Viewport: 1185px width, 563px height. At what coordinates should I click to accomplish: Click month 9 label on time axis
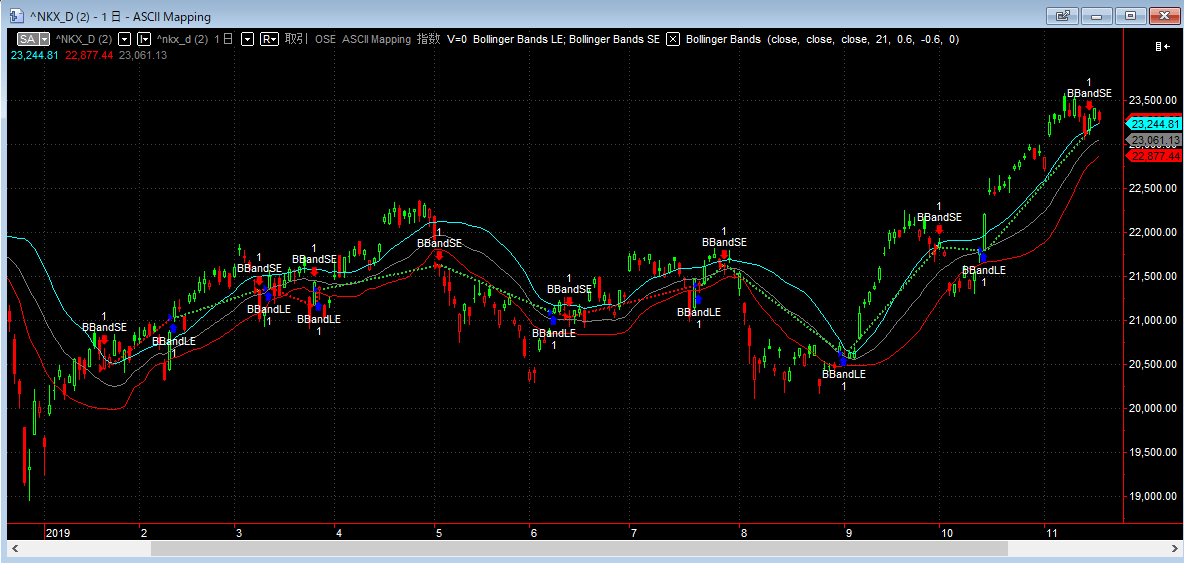pyautogui.click(x=849, y=533)
